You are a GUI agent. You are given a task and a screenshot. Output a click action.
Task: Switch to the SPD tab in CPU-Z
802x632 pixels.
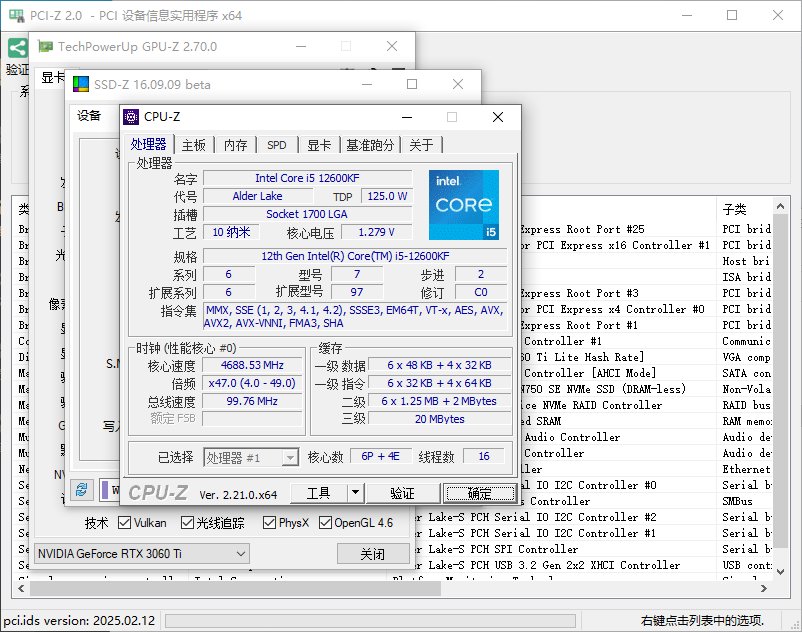[x=277, y=145]
